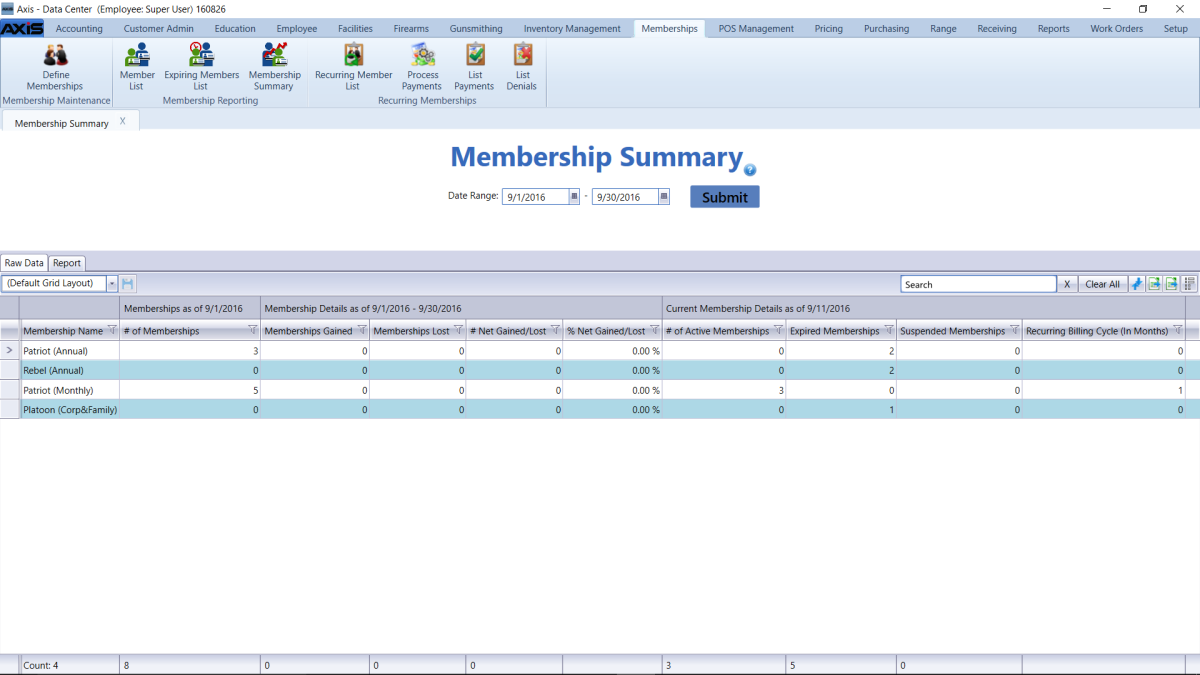Open the end date calendar picker
1200x675 pixels.
tap(664, 197)
